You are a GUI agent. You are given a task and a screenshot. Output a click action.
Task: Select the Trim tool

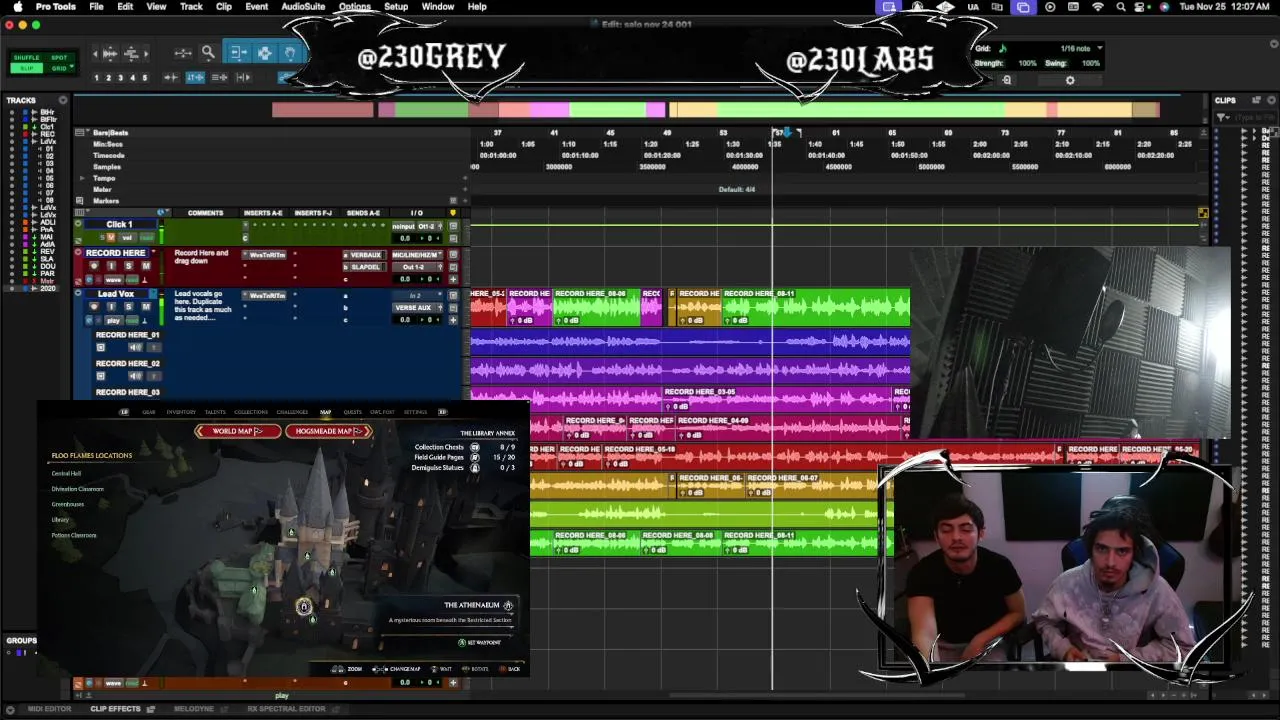[x=238, y=53]
